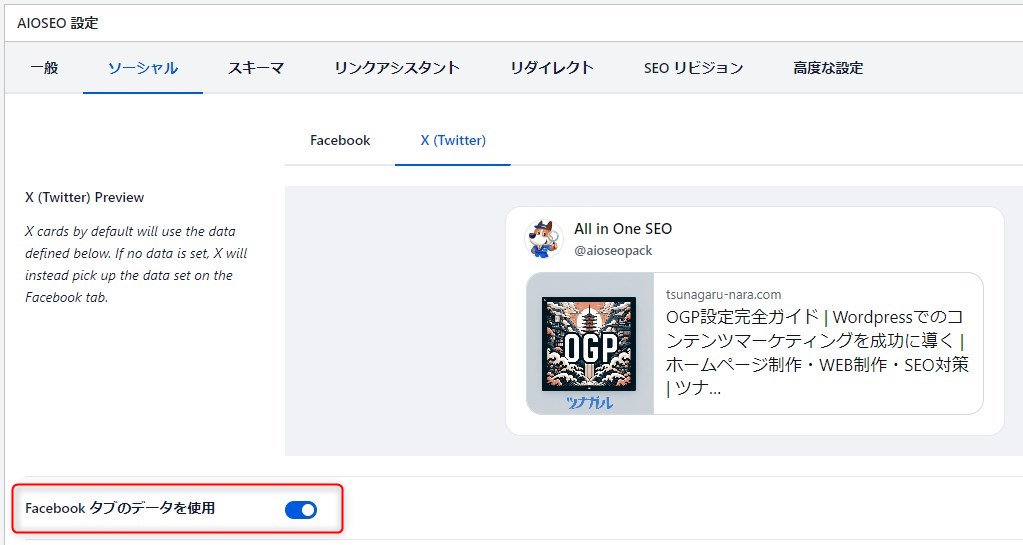
Task: Open the 高度な設定 tab
Action: [x=828, y=68]
